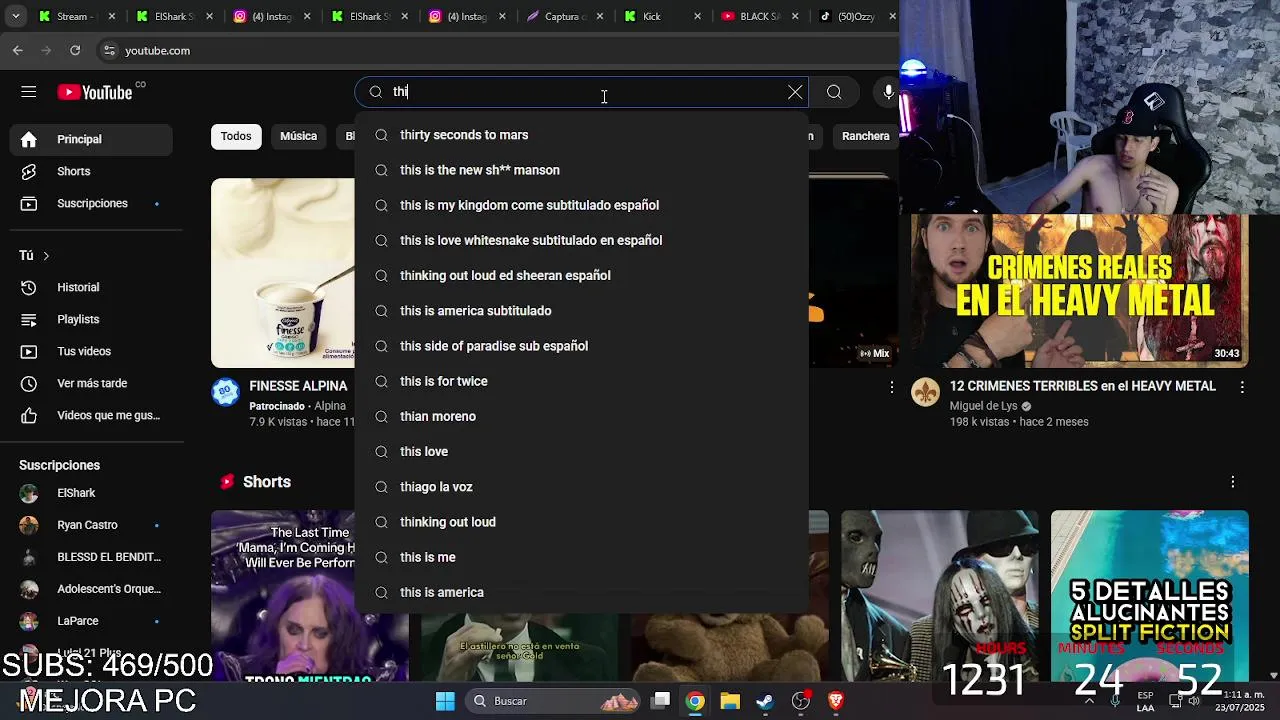The image size is (1280, 720).
Task: Switch to the Captura browser tab
Action: 566,16
